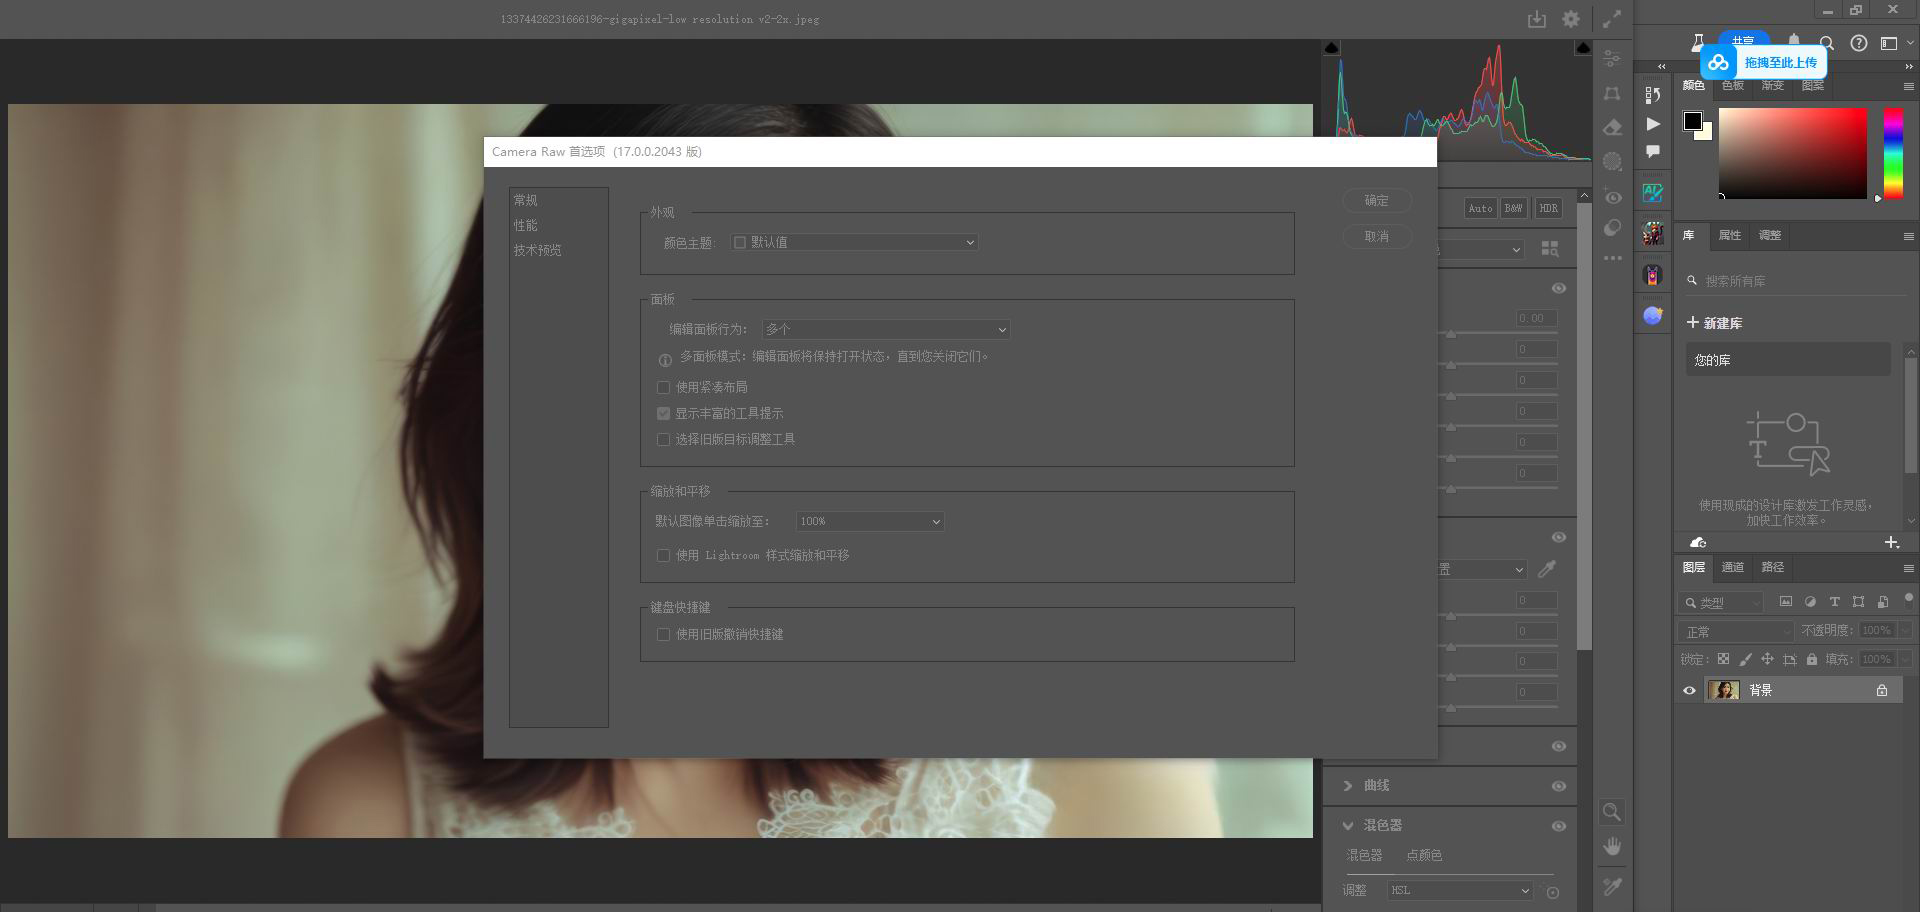
Task: Pick a color in the red color field
Action: click(1793, 153)
